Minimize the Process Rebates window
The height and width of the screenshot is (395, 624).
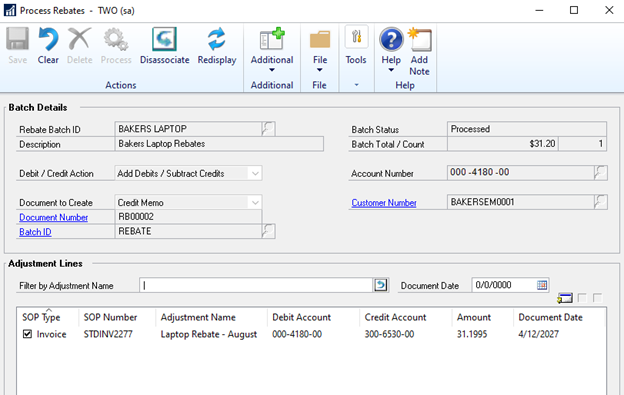click(539, 10)
